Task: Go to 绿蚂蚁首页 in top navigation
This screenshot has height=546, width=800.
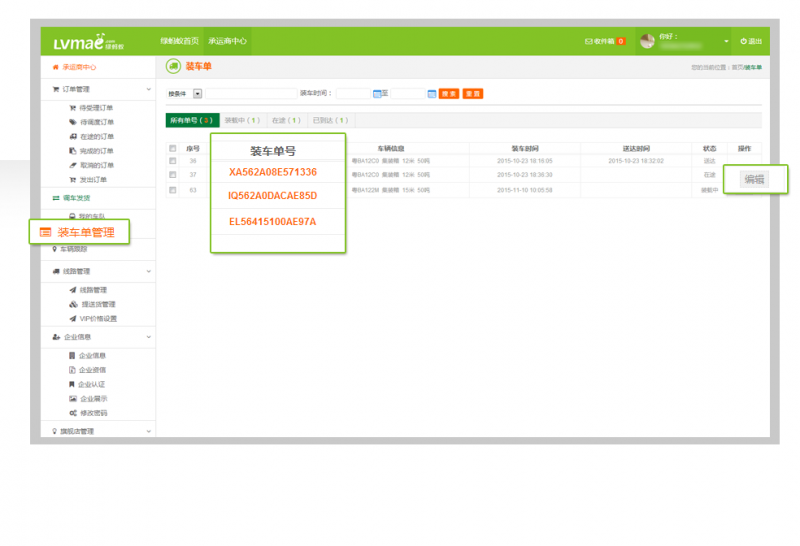Action: 180,41
